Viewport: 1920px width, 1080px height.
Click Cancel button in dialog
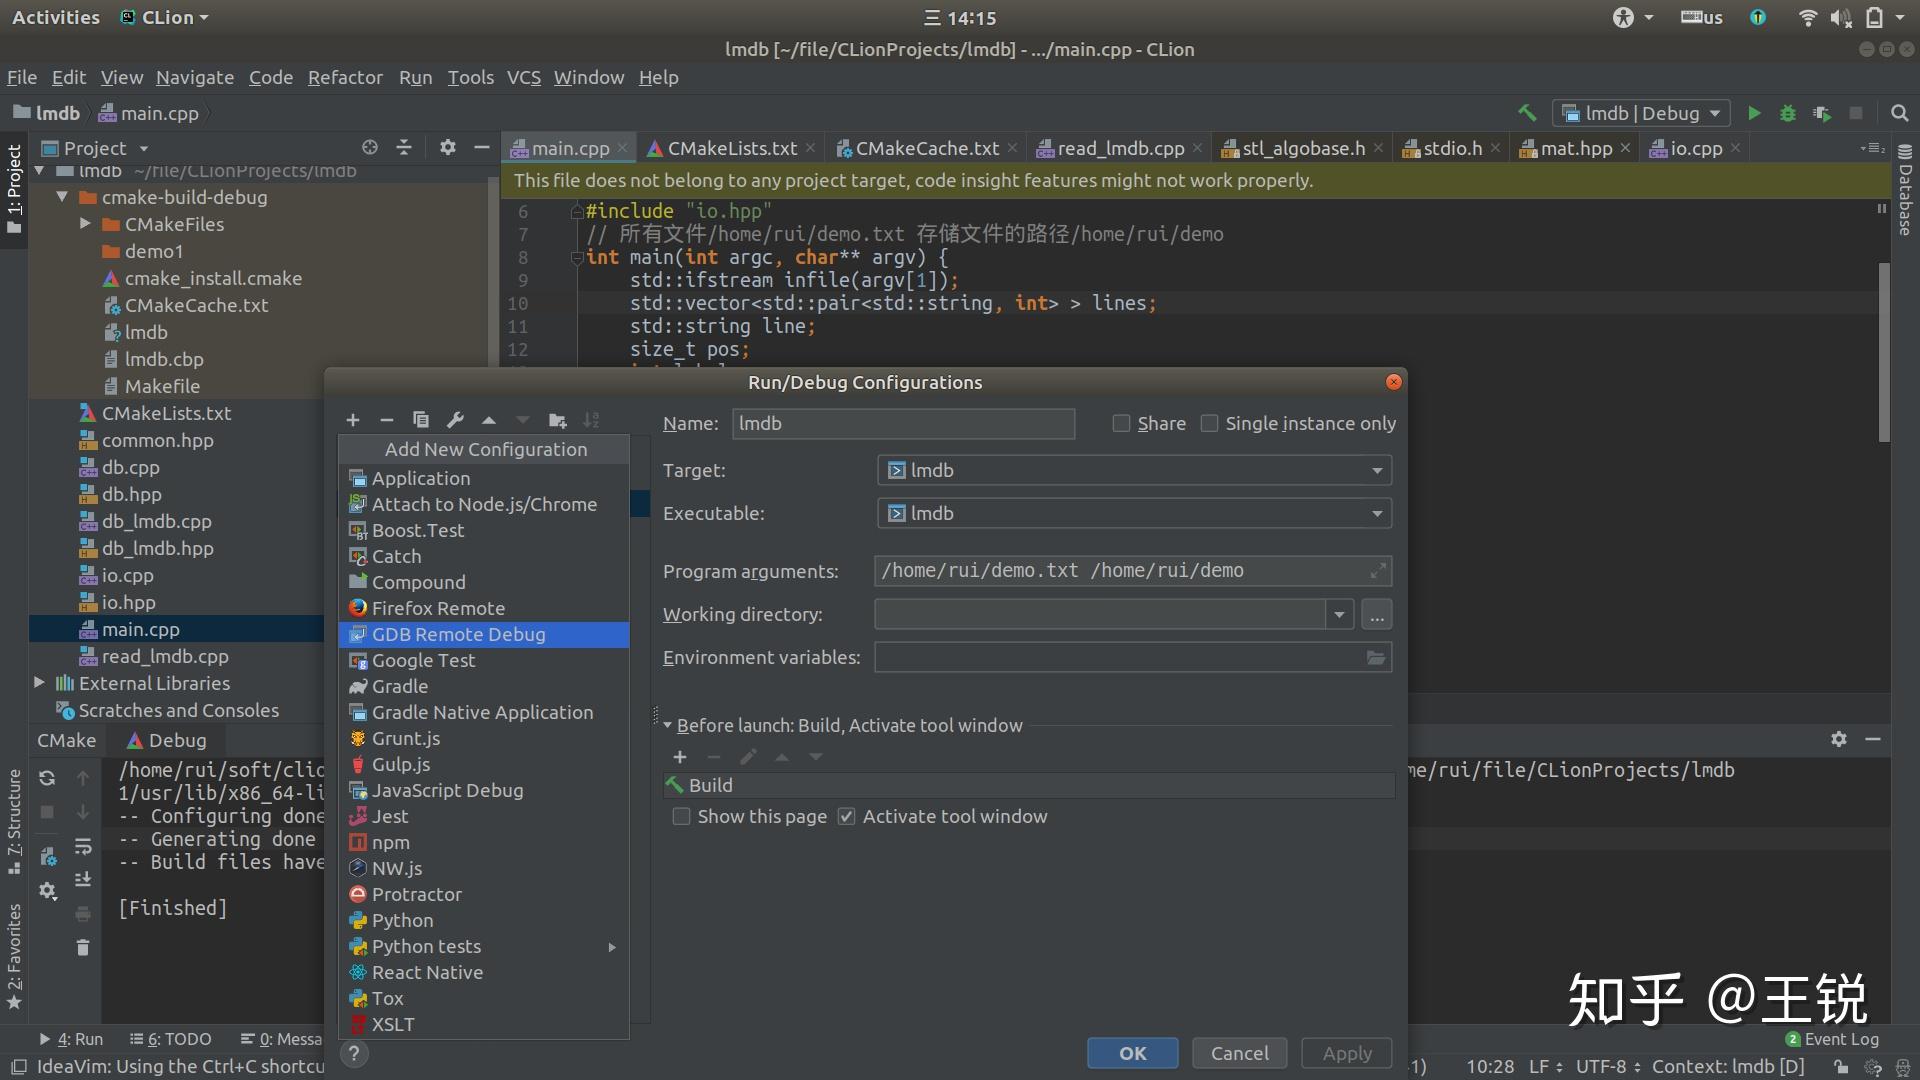click(1239, 1053)
